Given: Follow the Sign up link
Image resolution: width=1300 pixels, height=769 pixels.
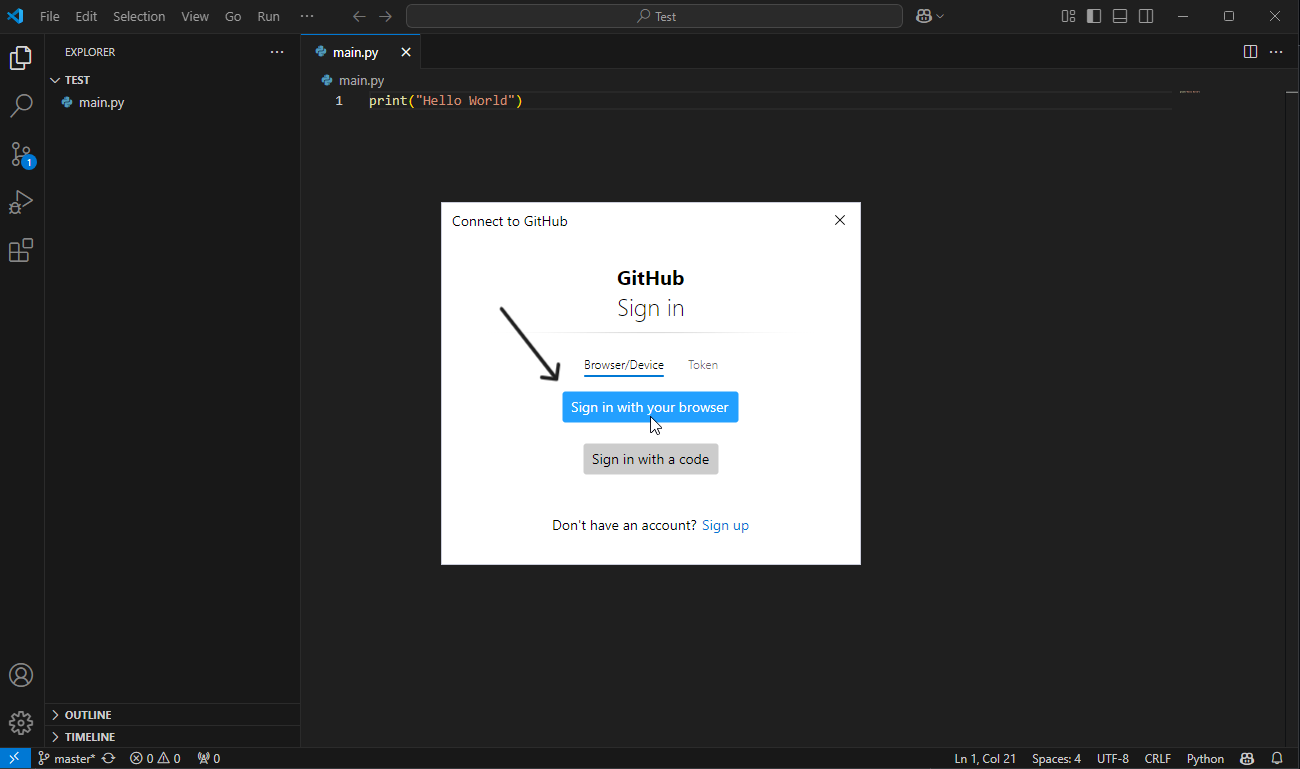Looking at the screenshot, I should pyautogui.click(x=725, y=525).
